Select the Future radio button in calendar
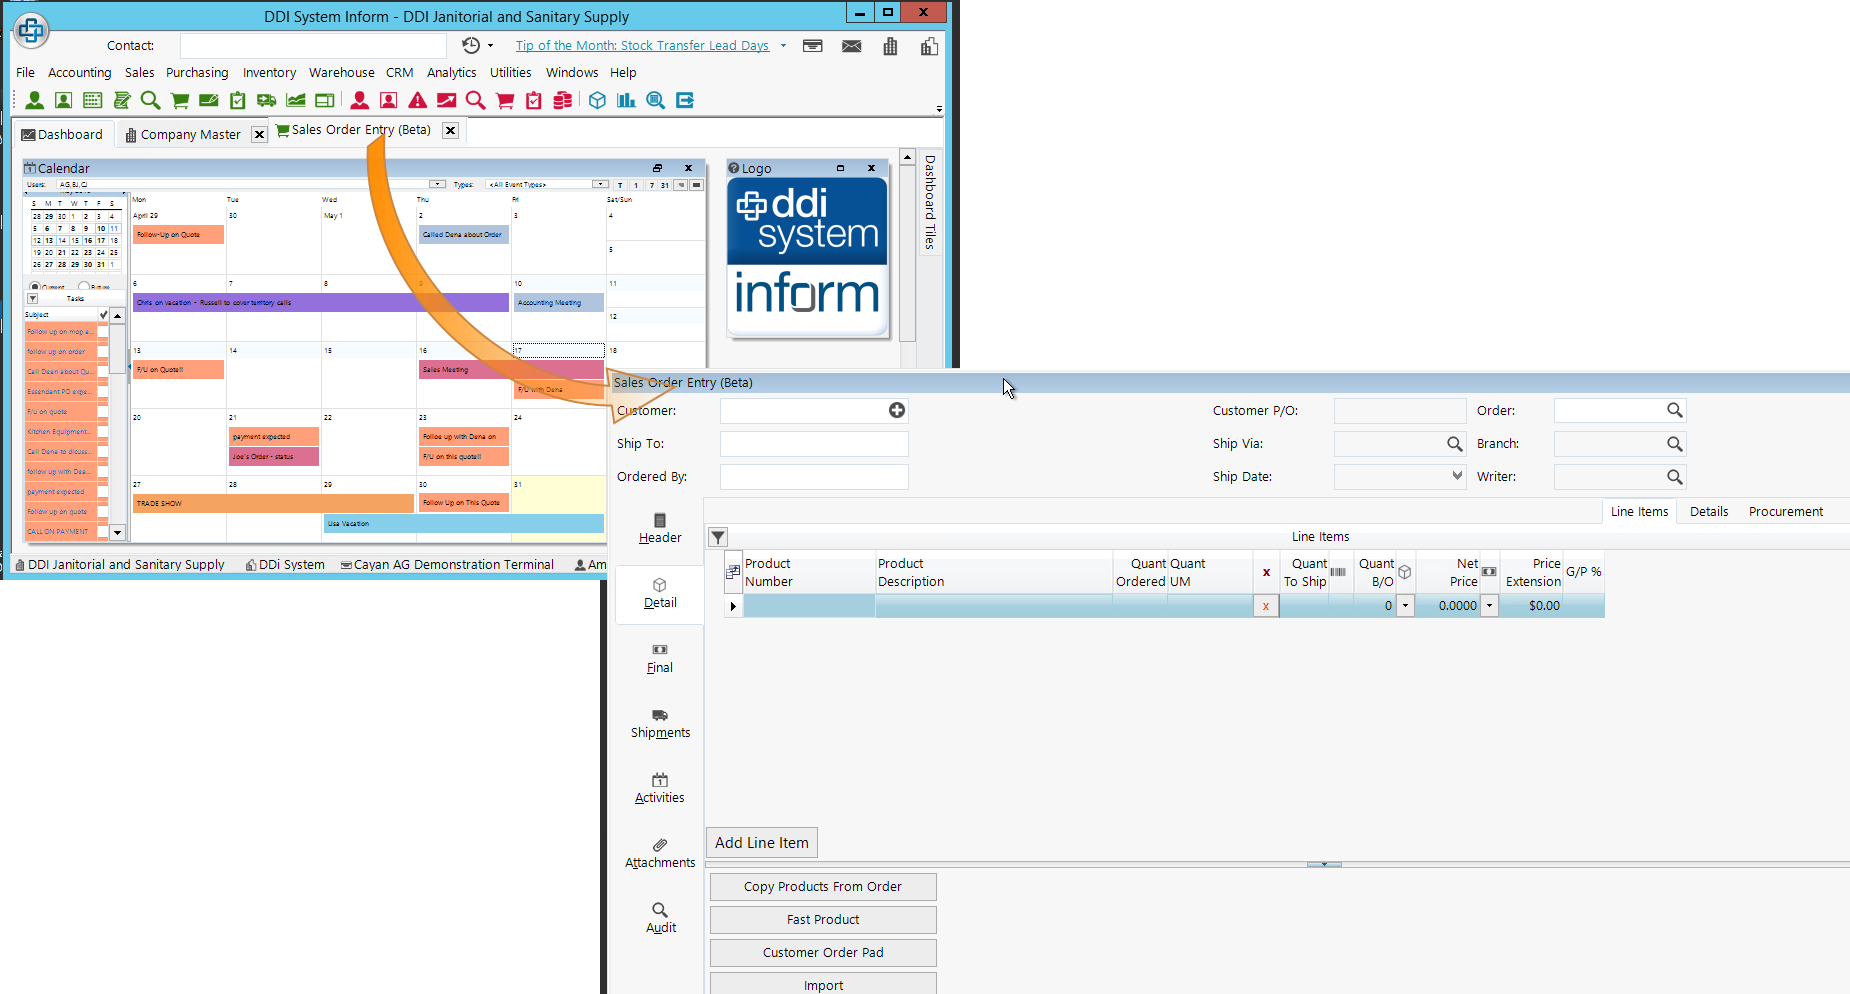The image size is (1850, 994). (x=83, y=287)
